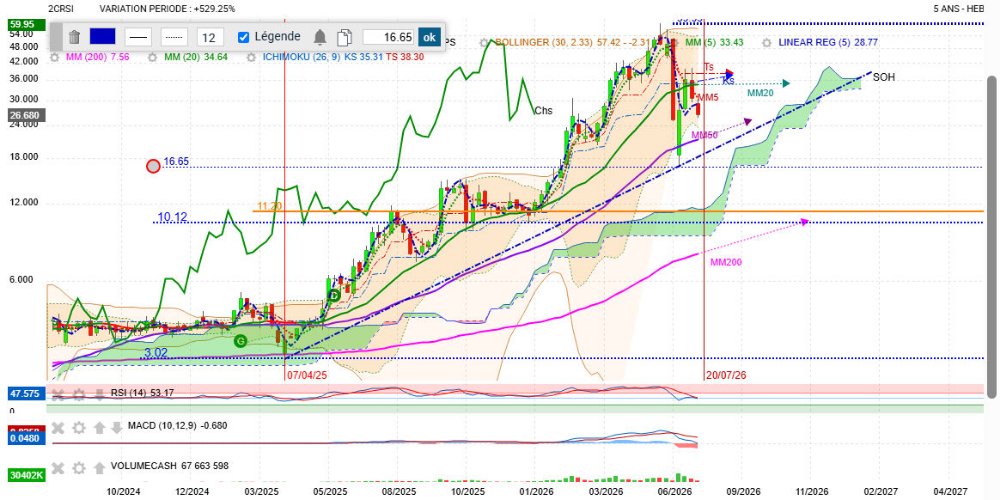Click the MM50 projection label
Viewport: 1000px width, 500px height.
tap(704, 135)
